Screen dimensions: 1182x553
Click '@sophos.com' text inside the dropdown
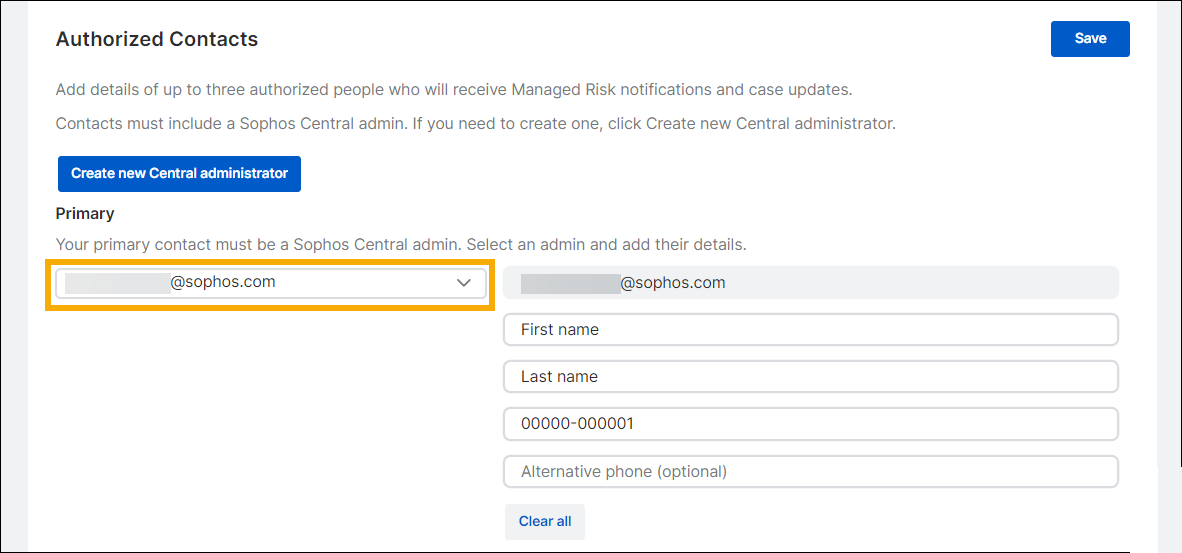[x=223, y=282]
